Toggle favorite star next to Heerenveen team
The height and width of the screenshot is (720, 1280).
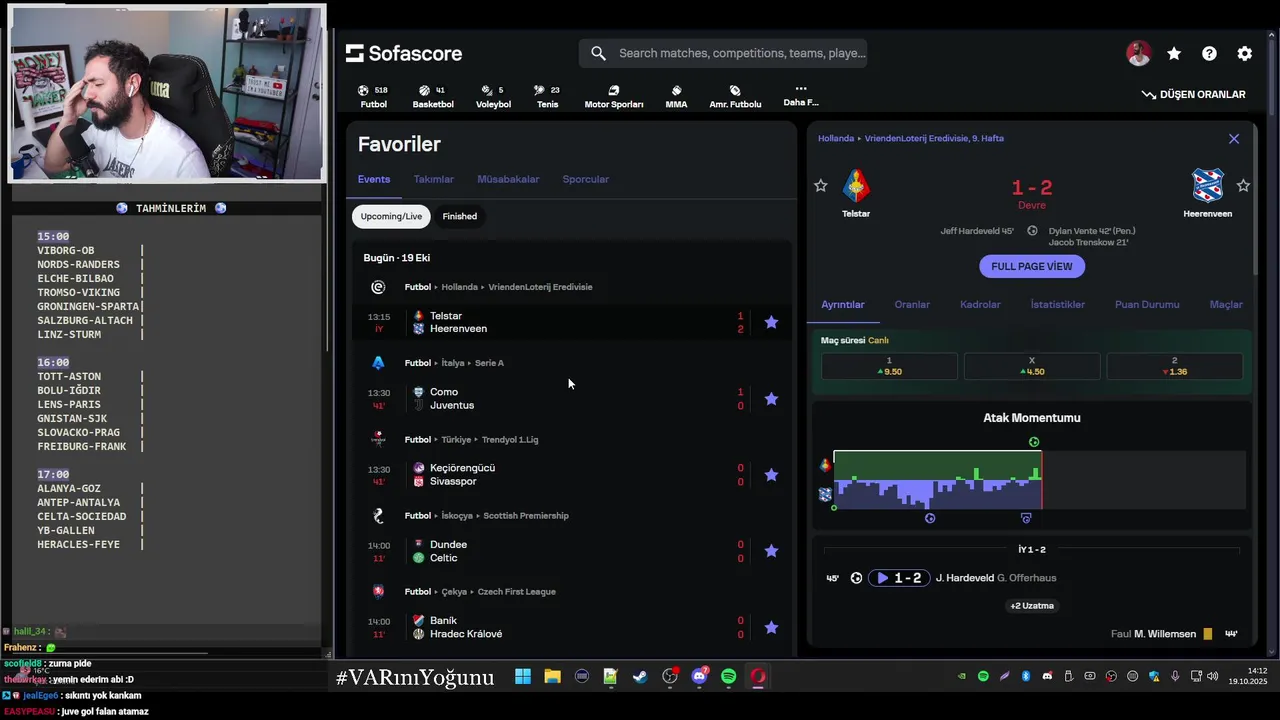tap(1243, 185)
